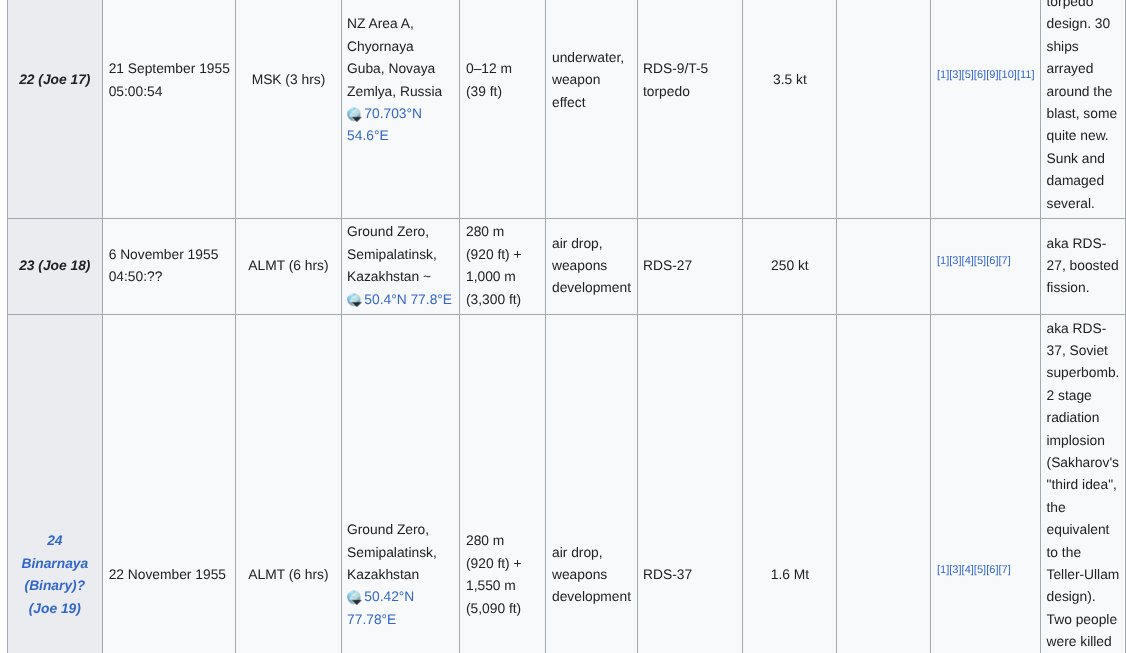Click the 1.6 Mt yield cell

(789, 575)
